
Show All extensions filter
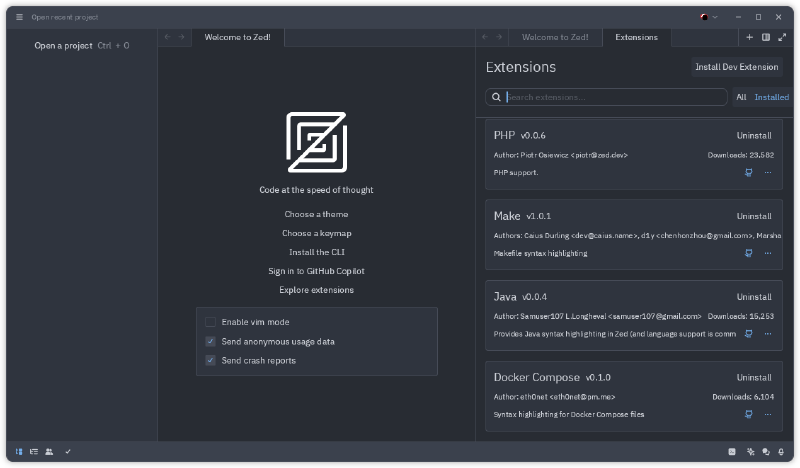741,97
